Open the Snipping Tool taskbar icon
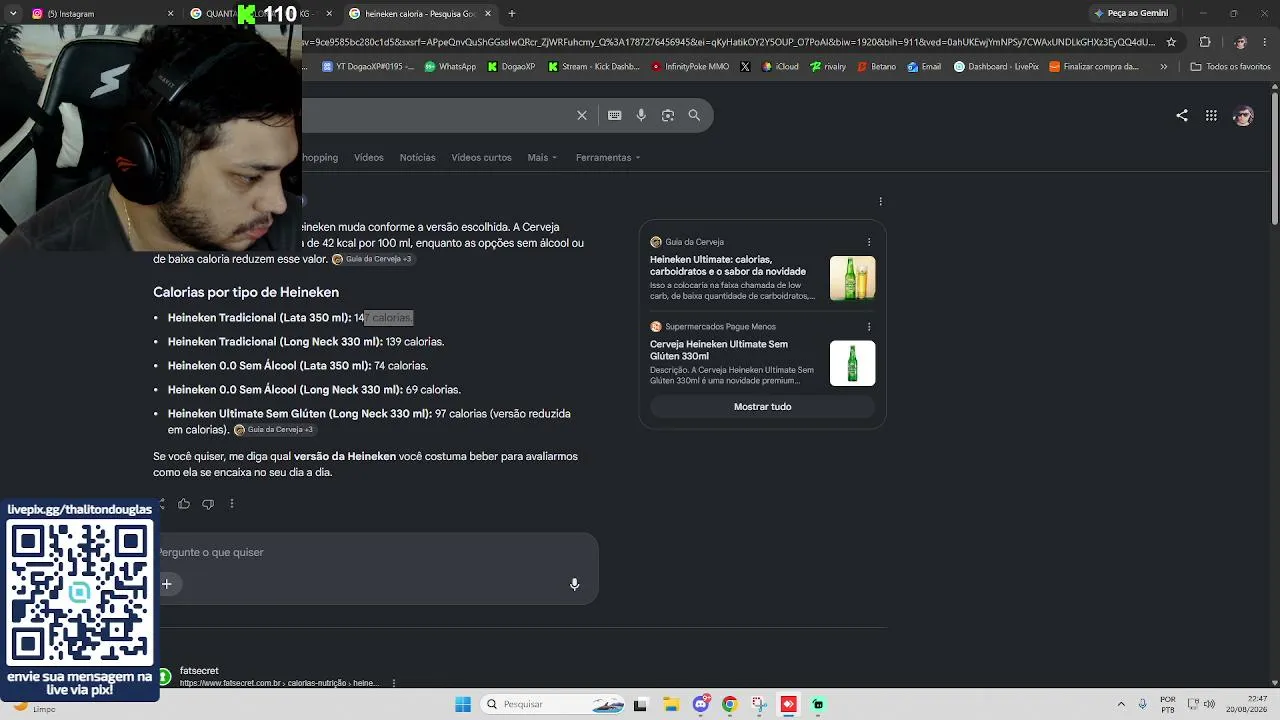 coord(759,704)
